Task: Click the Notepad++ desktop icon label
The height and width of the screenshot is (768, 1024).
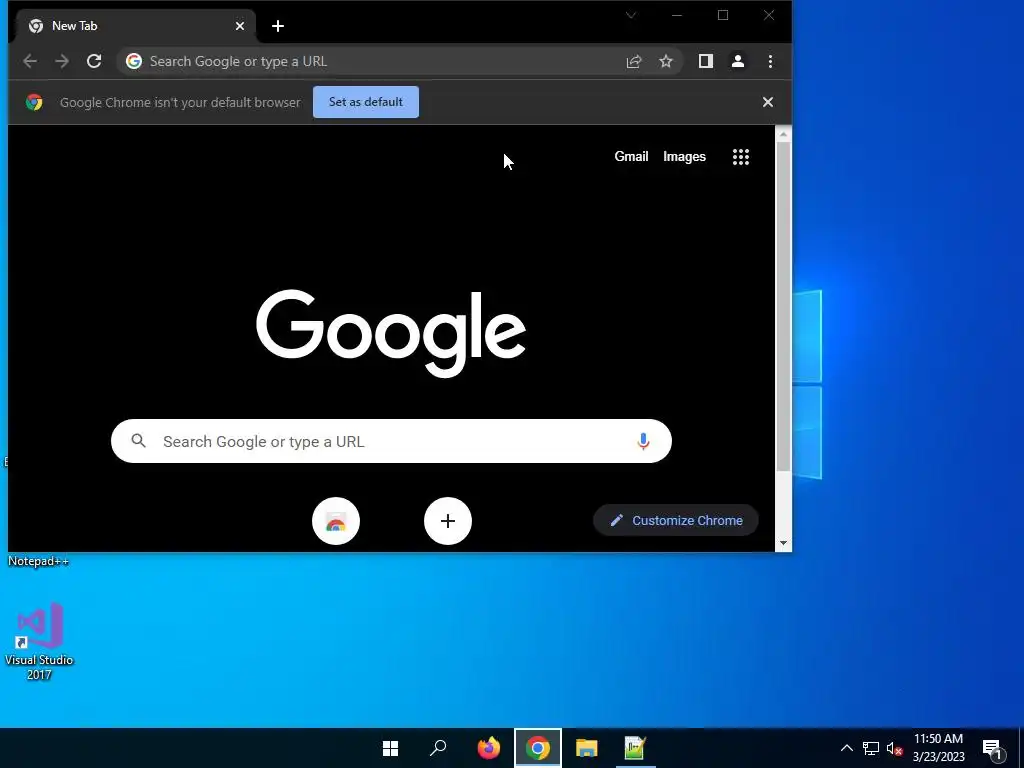Action: [x=39, y=561]
